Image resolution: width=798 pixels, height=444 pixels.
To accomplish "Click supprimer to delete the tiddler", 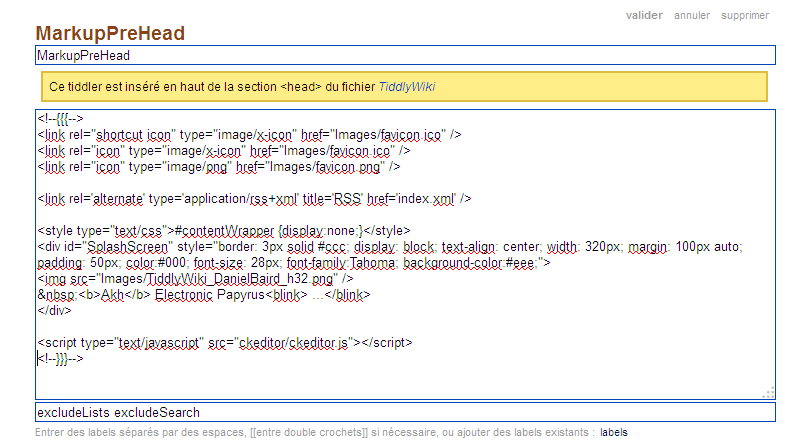I will click(745, 15).
